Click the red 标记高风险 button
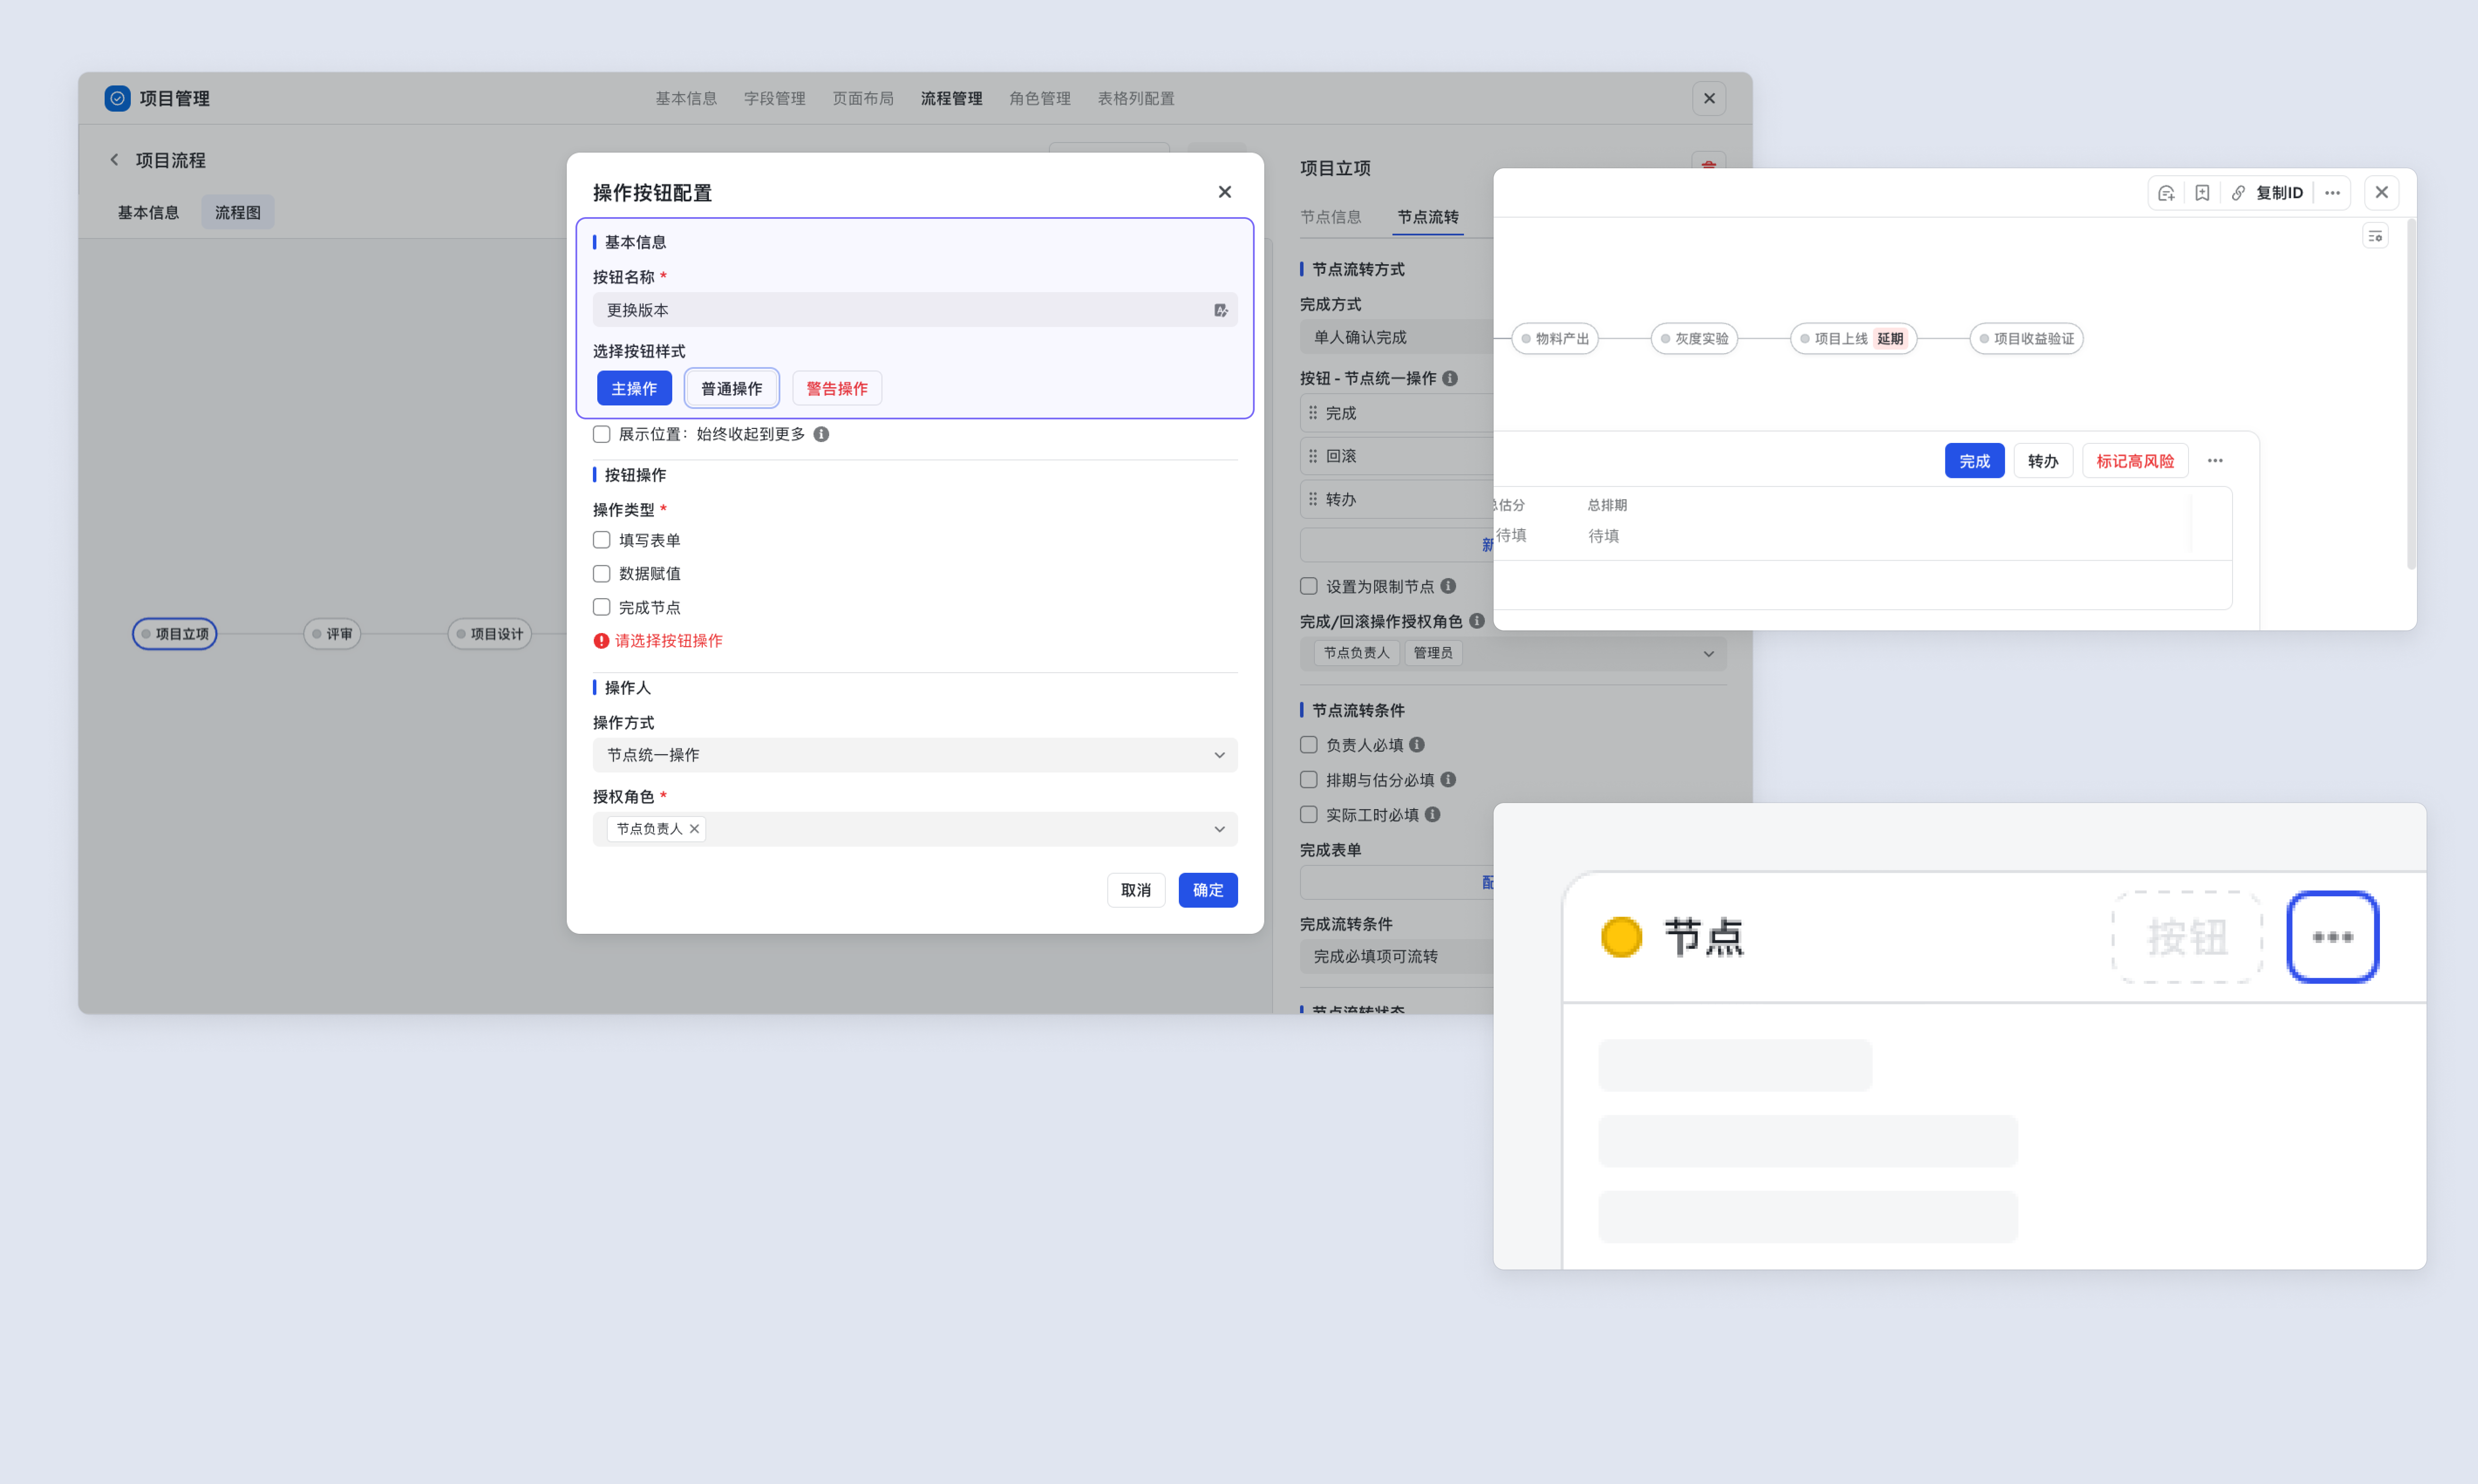The image size is (2478, 1484). [x=2135, y=461]
